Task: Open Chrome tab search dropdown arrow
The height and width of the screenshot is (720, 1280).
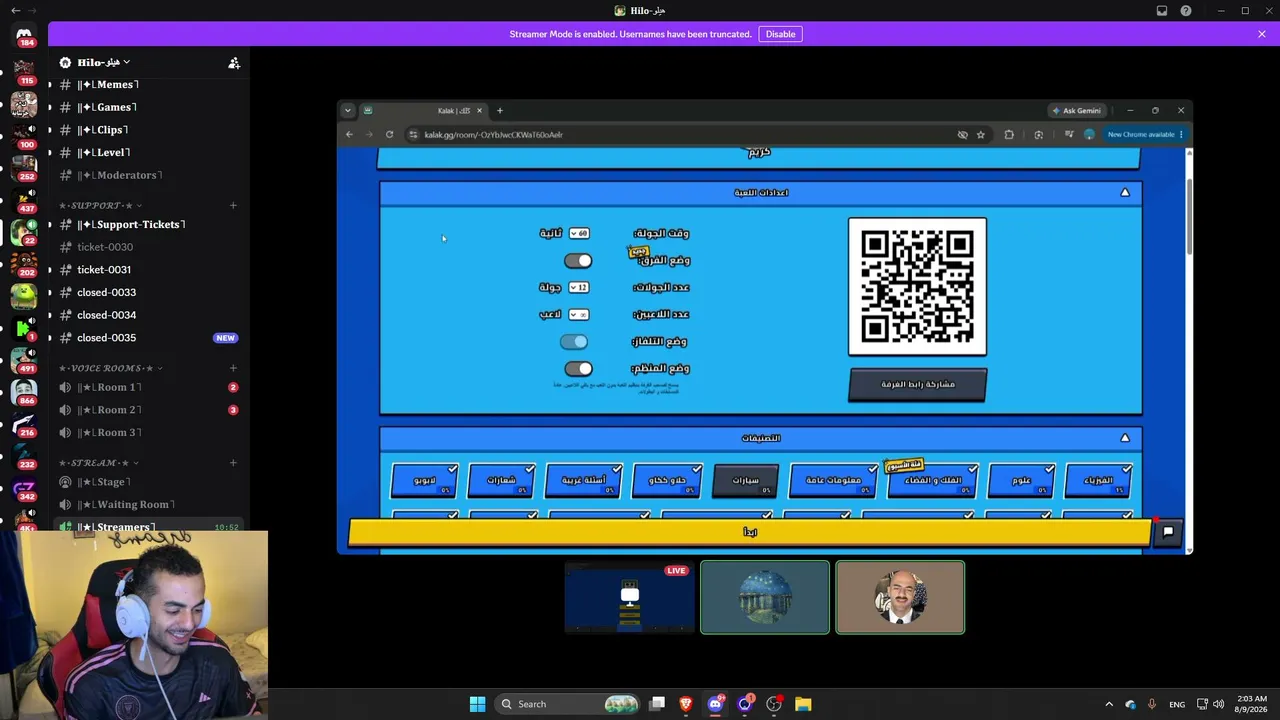Action: click(348, 111)
